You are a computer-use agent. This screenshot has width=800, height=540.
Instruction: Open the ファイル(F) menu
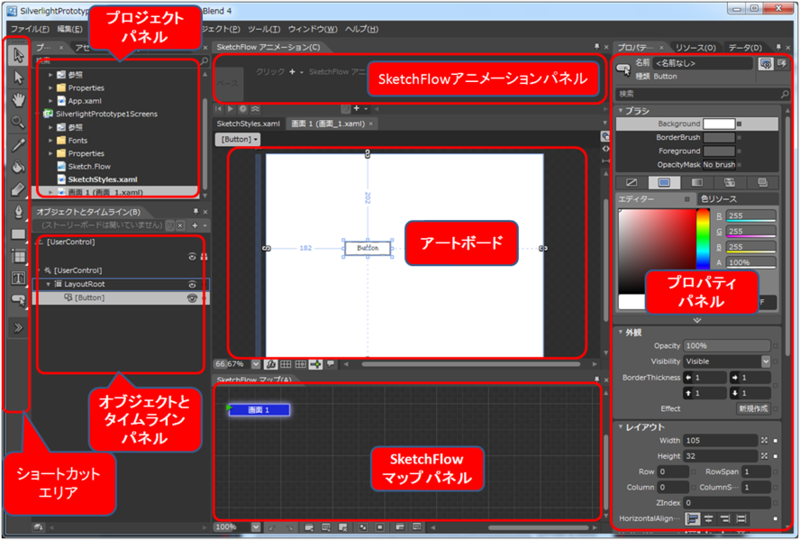pyautogui.click(x=30, y=29)
